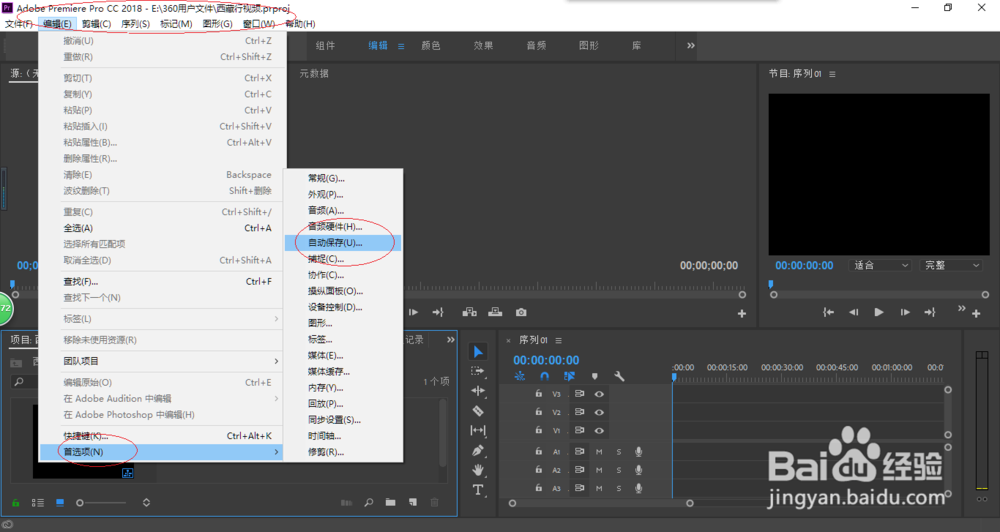Click the New Item icon in project panel

click(413, 503)
